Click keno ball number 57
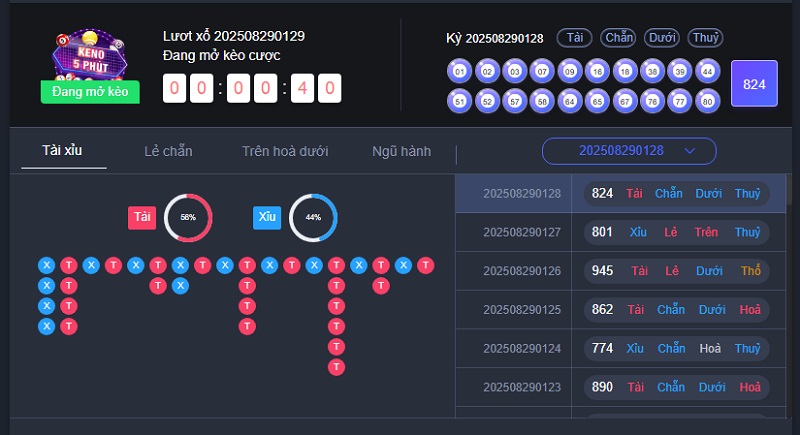This screenshot has height=435, width=800. (x=515, y=101)
